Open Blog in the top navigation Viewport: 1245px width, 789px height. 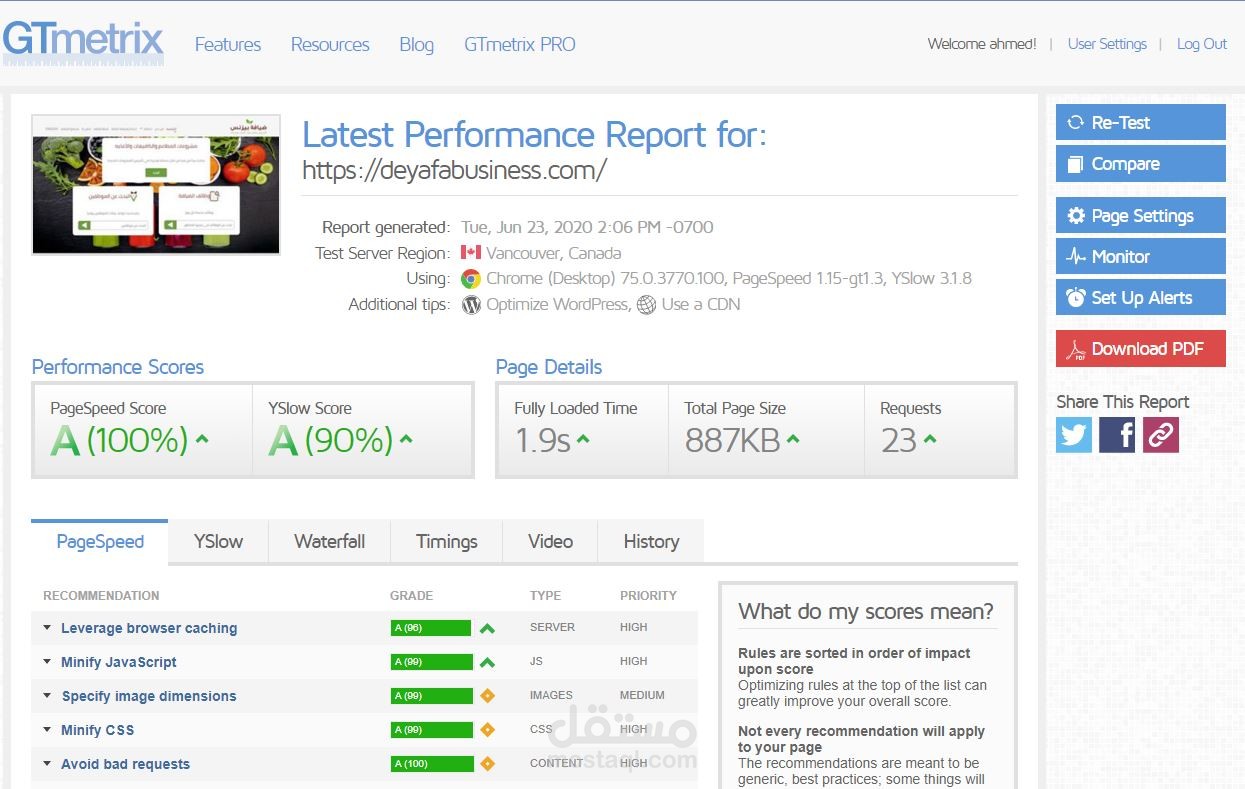pyautogui.click(x=416, y=44)
